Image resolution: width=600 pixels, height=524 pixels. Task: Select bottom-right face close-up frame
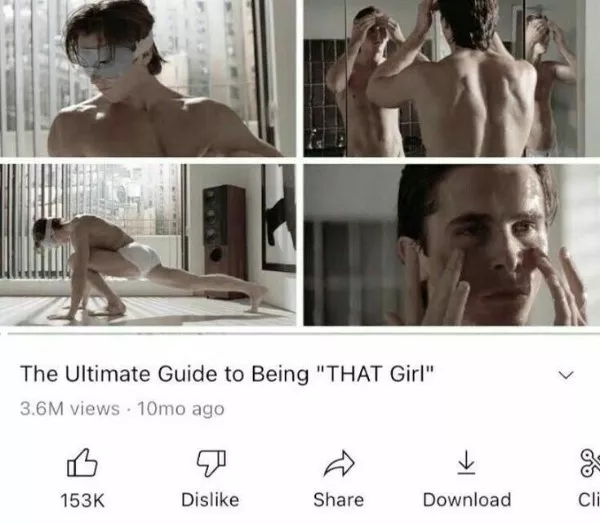pos(452,245)
